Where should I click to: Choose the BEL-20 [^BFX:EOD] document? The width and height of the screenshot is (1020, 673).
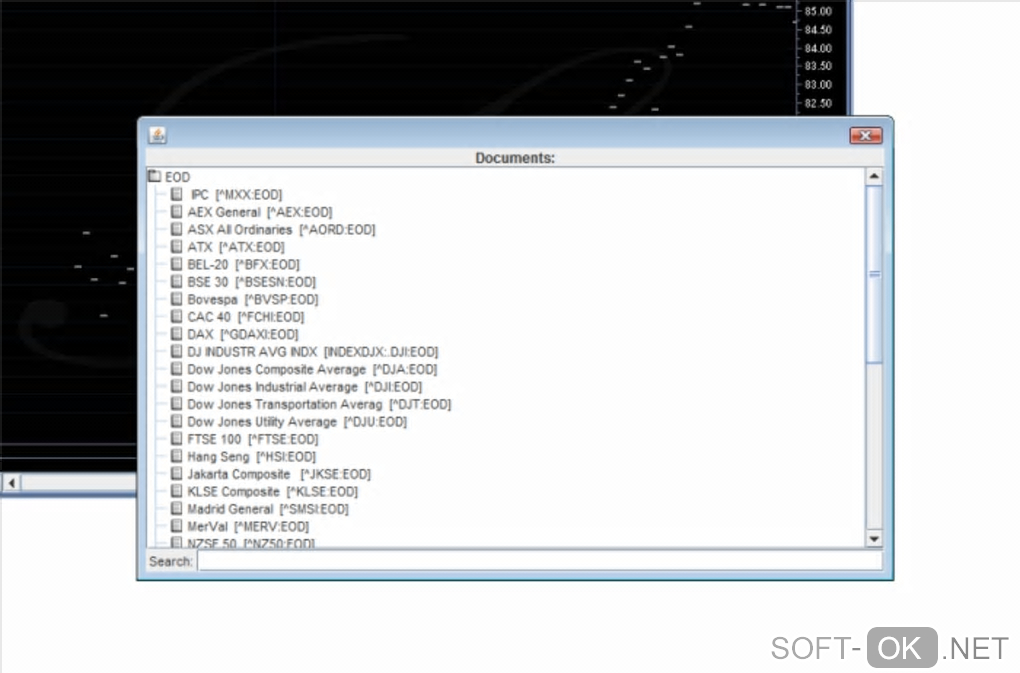pyautogui.click(x=243, y=265)
